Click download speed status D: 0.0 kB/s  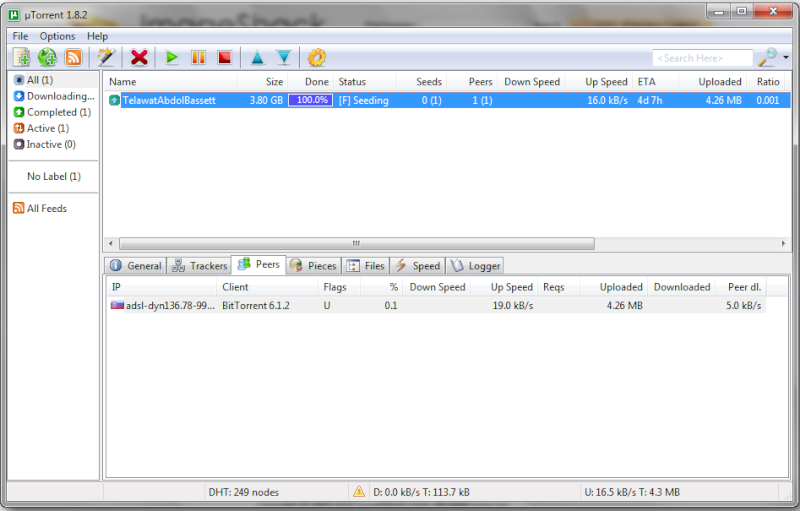(421, 492)
